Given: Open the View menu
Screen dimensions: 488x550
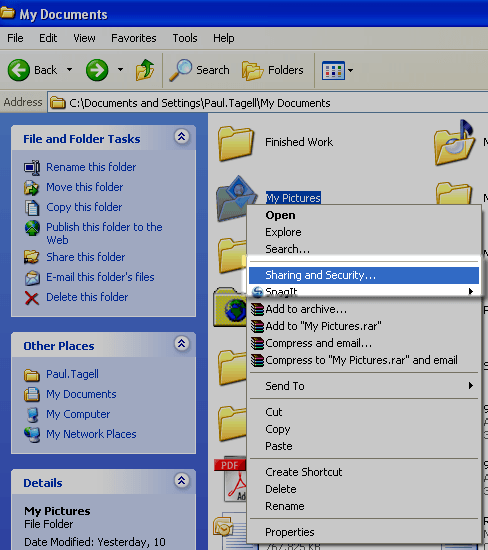Looking at the screenshot, I should [84, 38].
